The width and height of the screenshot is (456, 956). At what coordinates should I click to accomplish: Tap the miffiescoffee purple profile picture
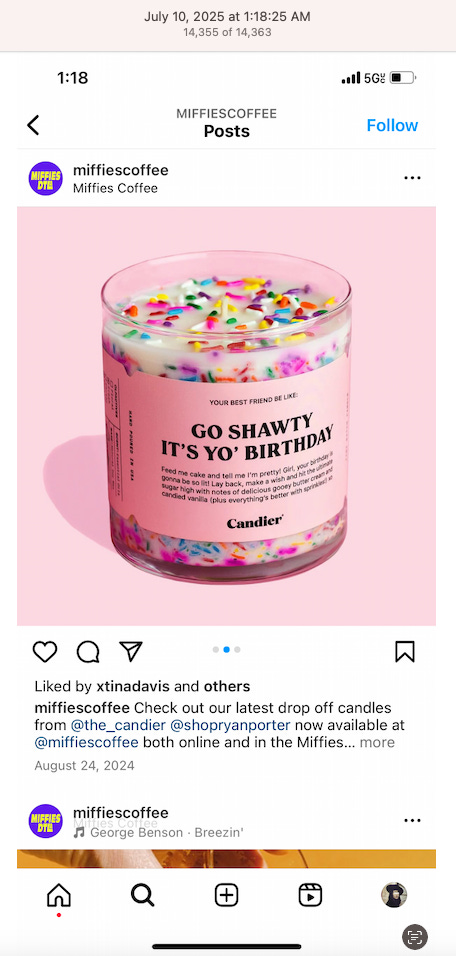(x=46, y=178)
